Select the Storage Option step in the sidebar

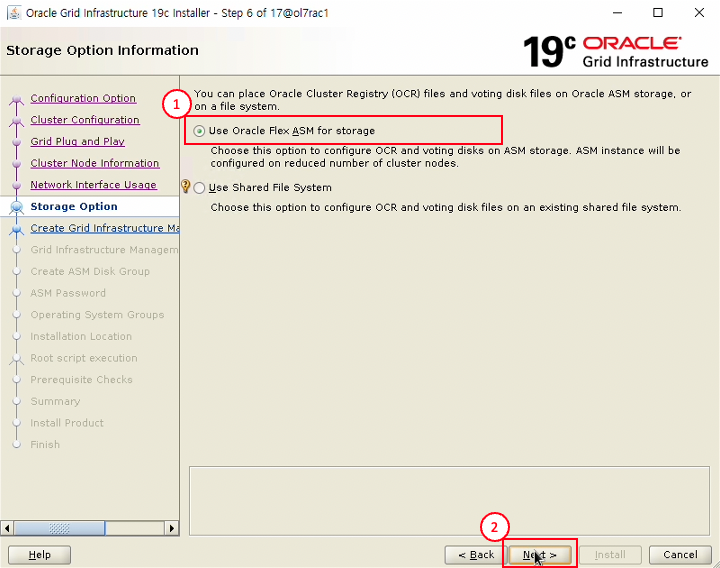[74, 206]
